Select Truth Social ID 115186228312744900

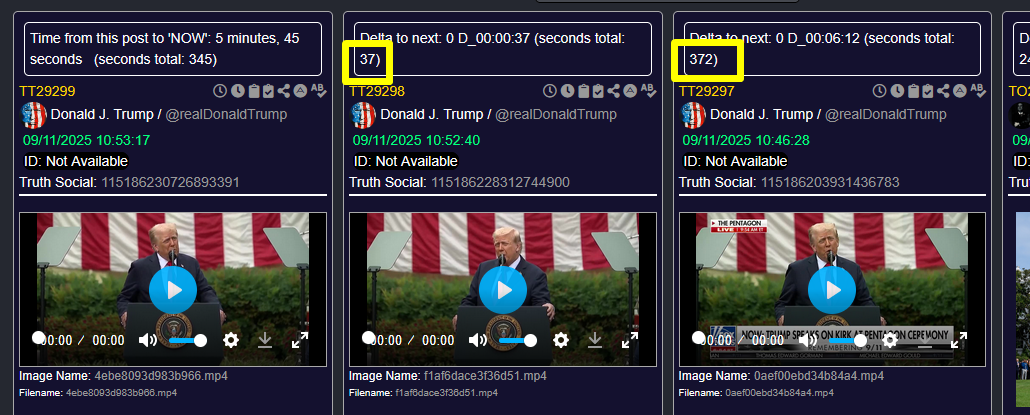coord(501,182)
